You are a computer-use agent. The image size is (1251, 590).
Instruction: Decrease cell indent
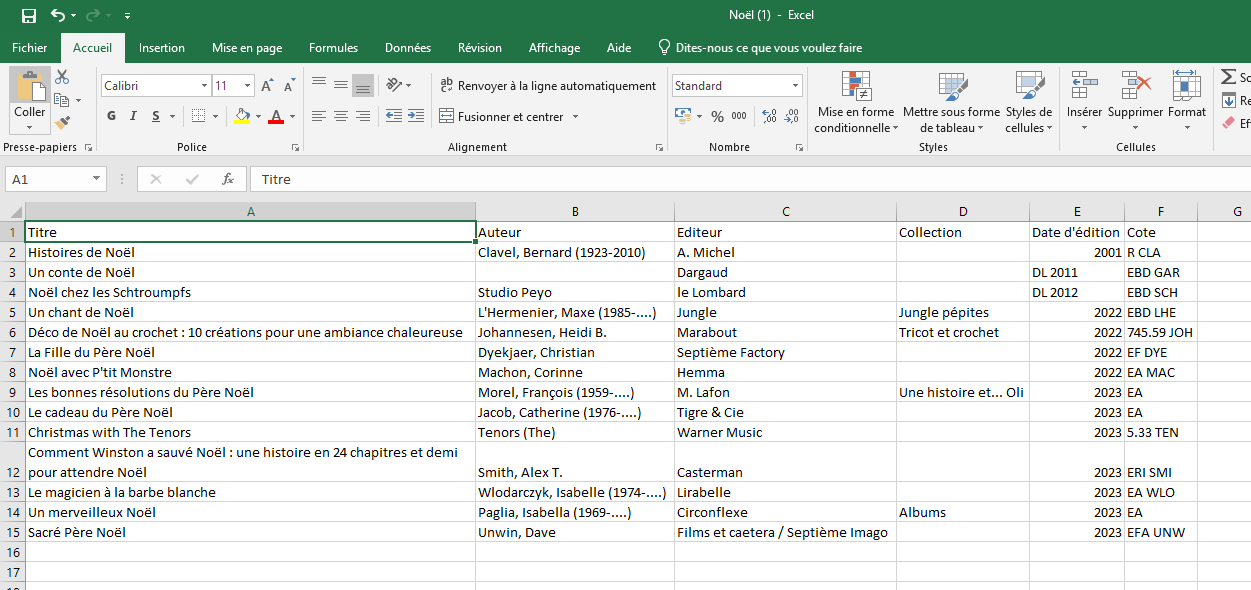(393, 116)
